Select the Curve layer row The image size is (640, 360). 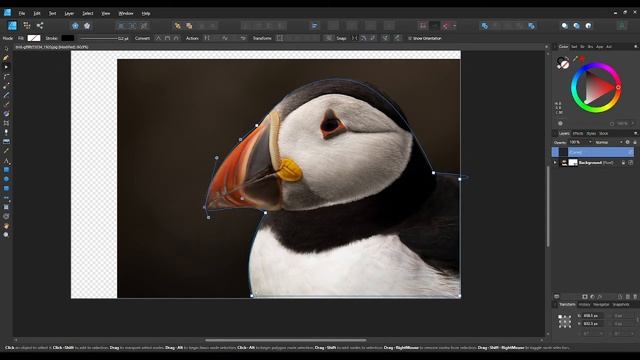593,152
